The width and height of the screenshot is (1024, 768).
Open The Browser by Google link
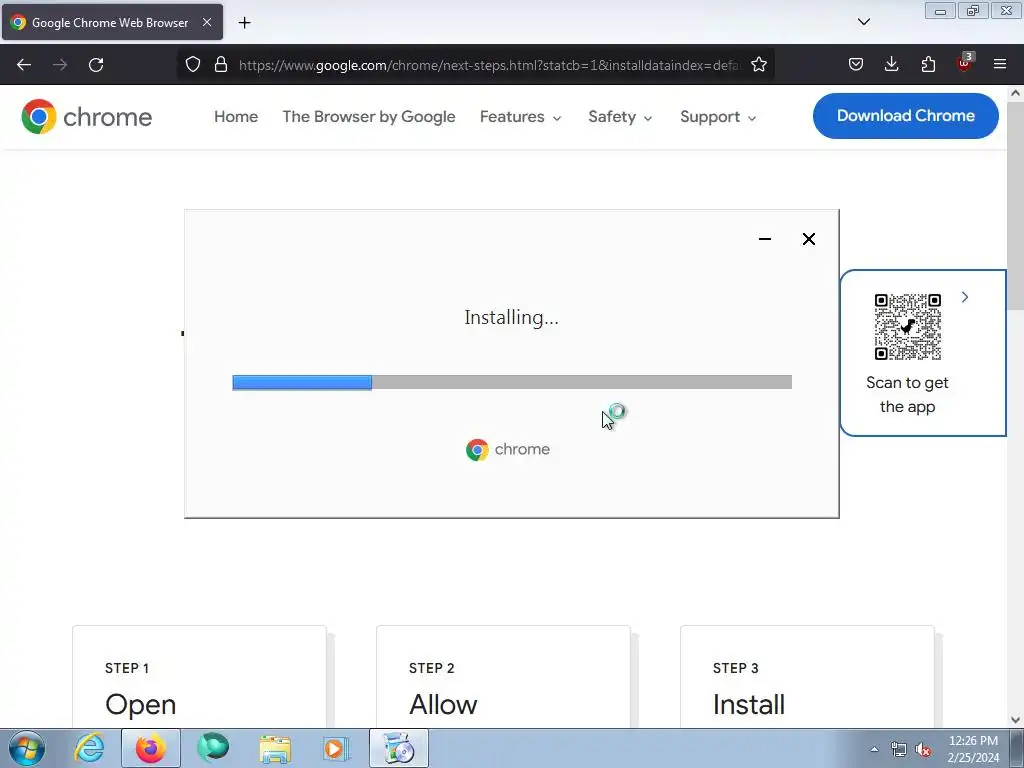tap(369, 117)
